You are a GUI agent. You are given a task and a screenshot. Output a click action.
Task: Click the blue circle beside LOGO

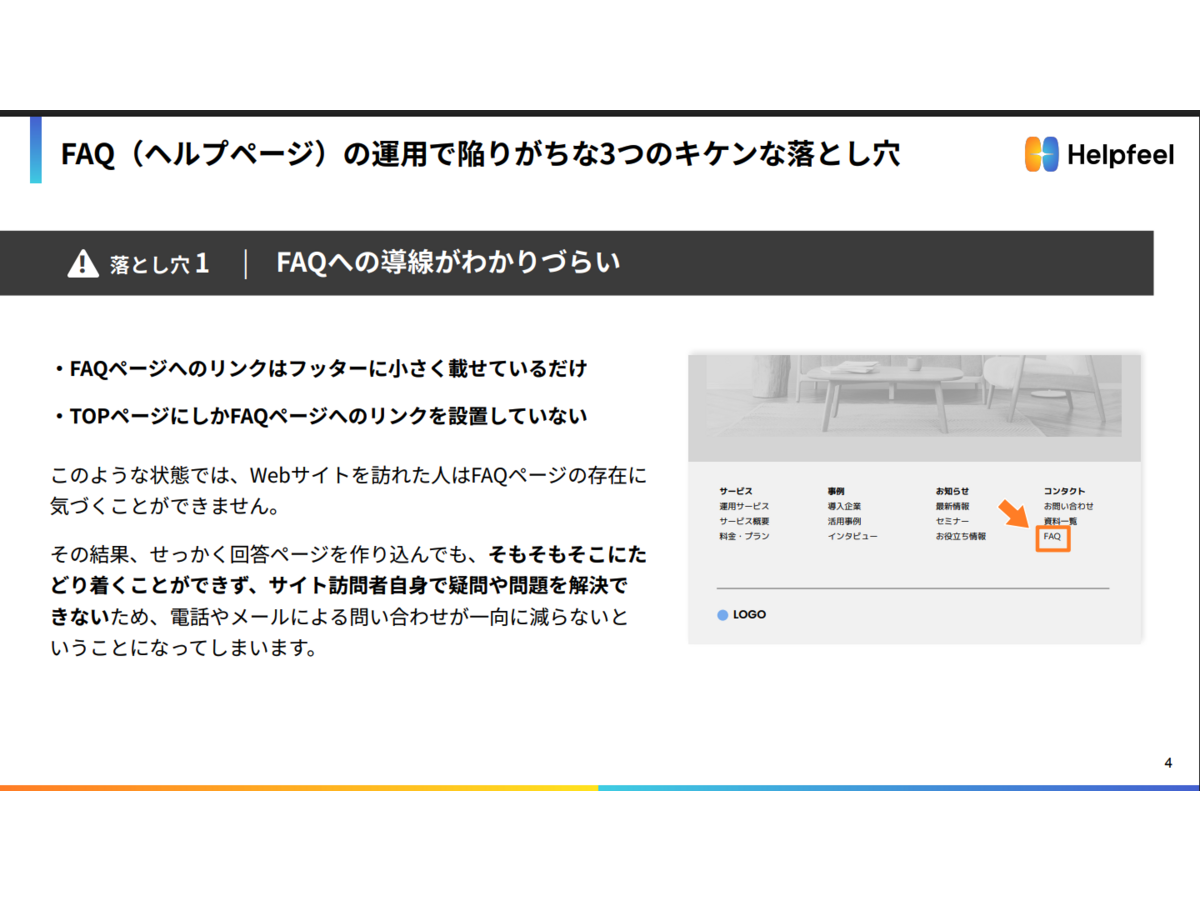pyautogui.click(x=723, y=615)
